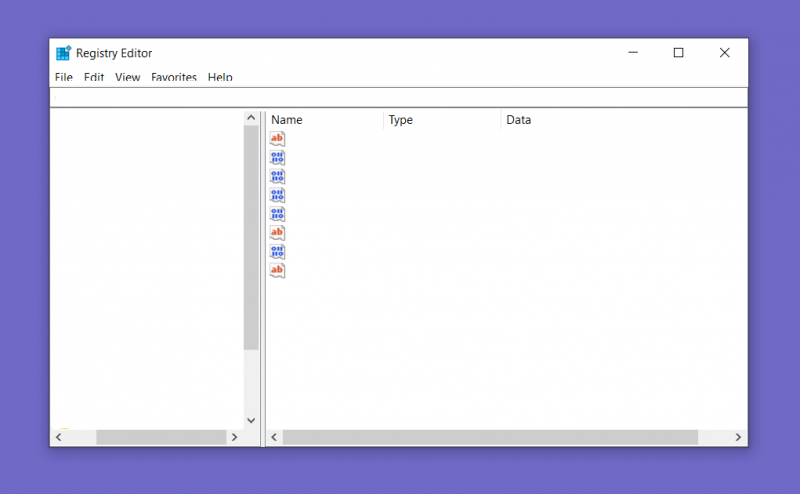Click the tree pane vertical scrollbar thumb

(x=251, y=238)
